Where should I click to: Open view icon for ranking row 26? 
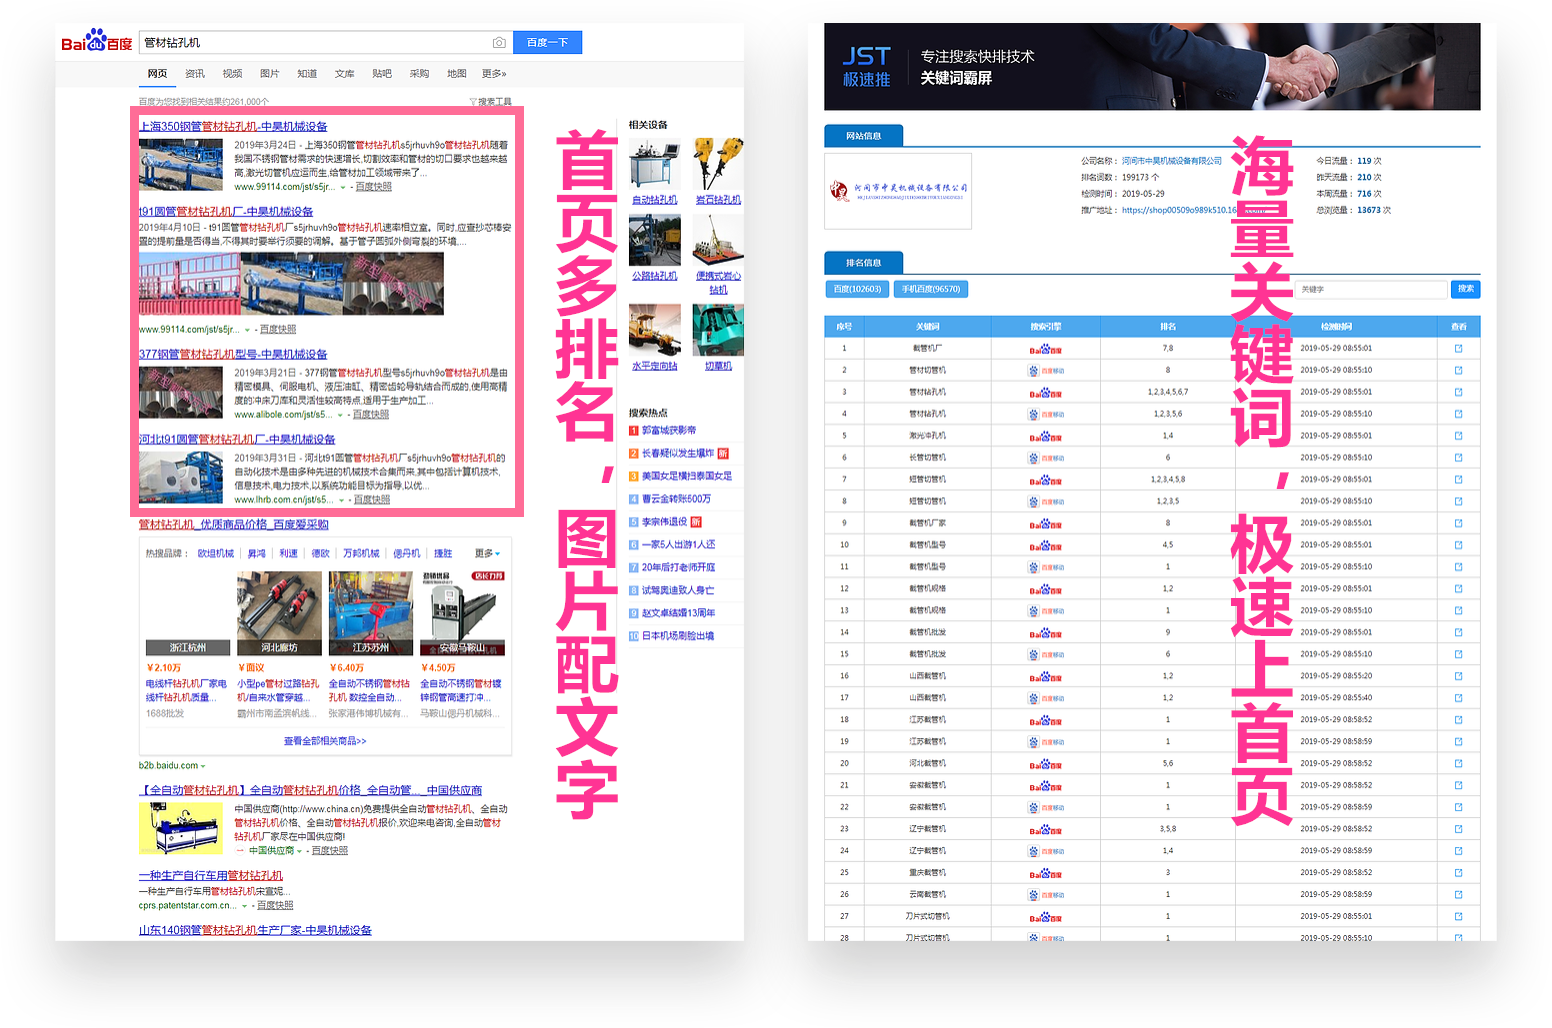[x=1458, y=894]
